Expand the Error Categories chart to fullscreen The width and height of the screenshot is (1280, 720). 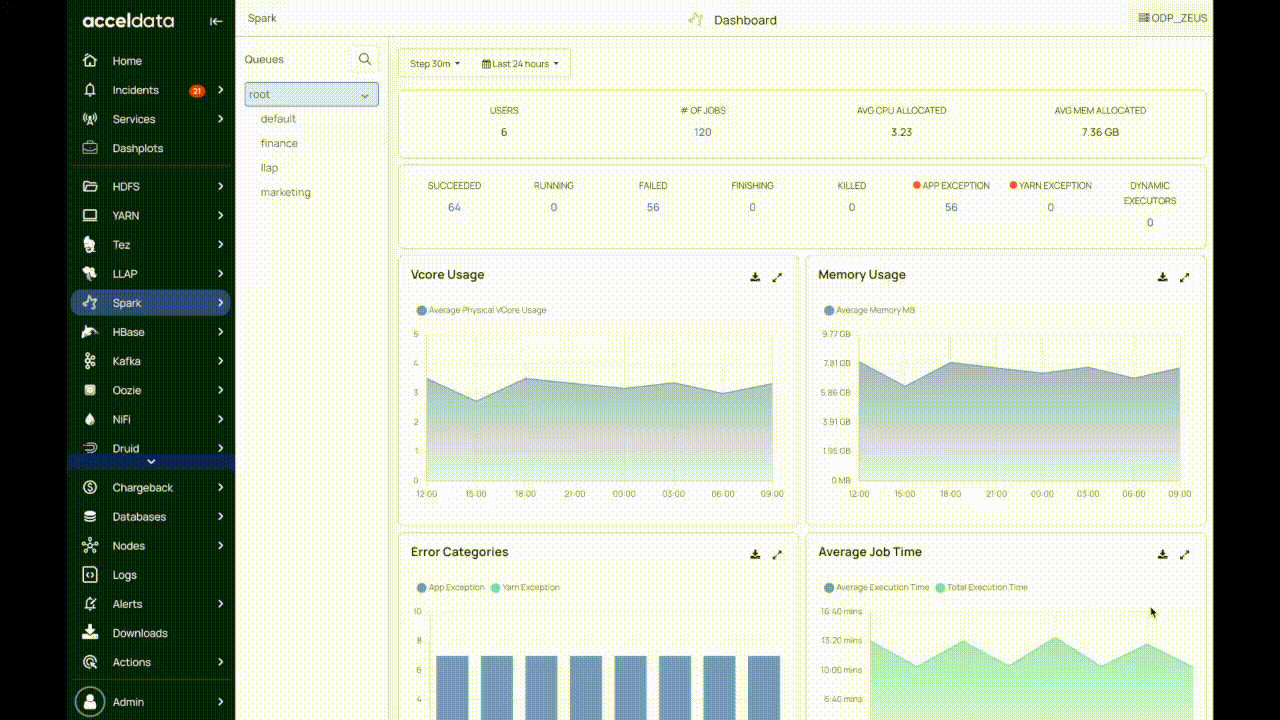(777, 554)
